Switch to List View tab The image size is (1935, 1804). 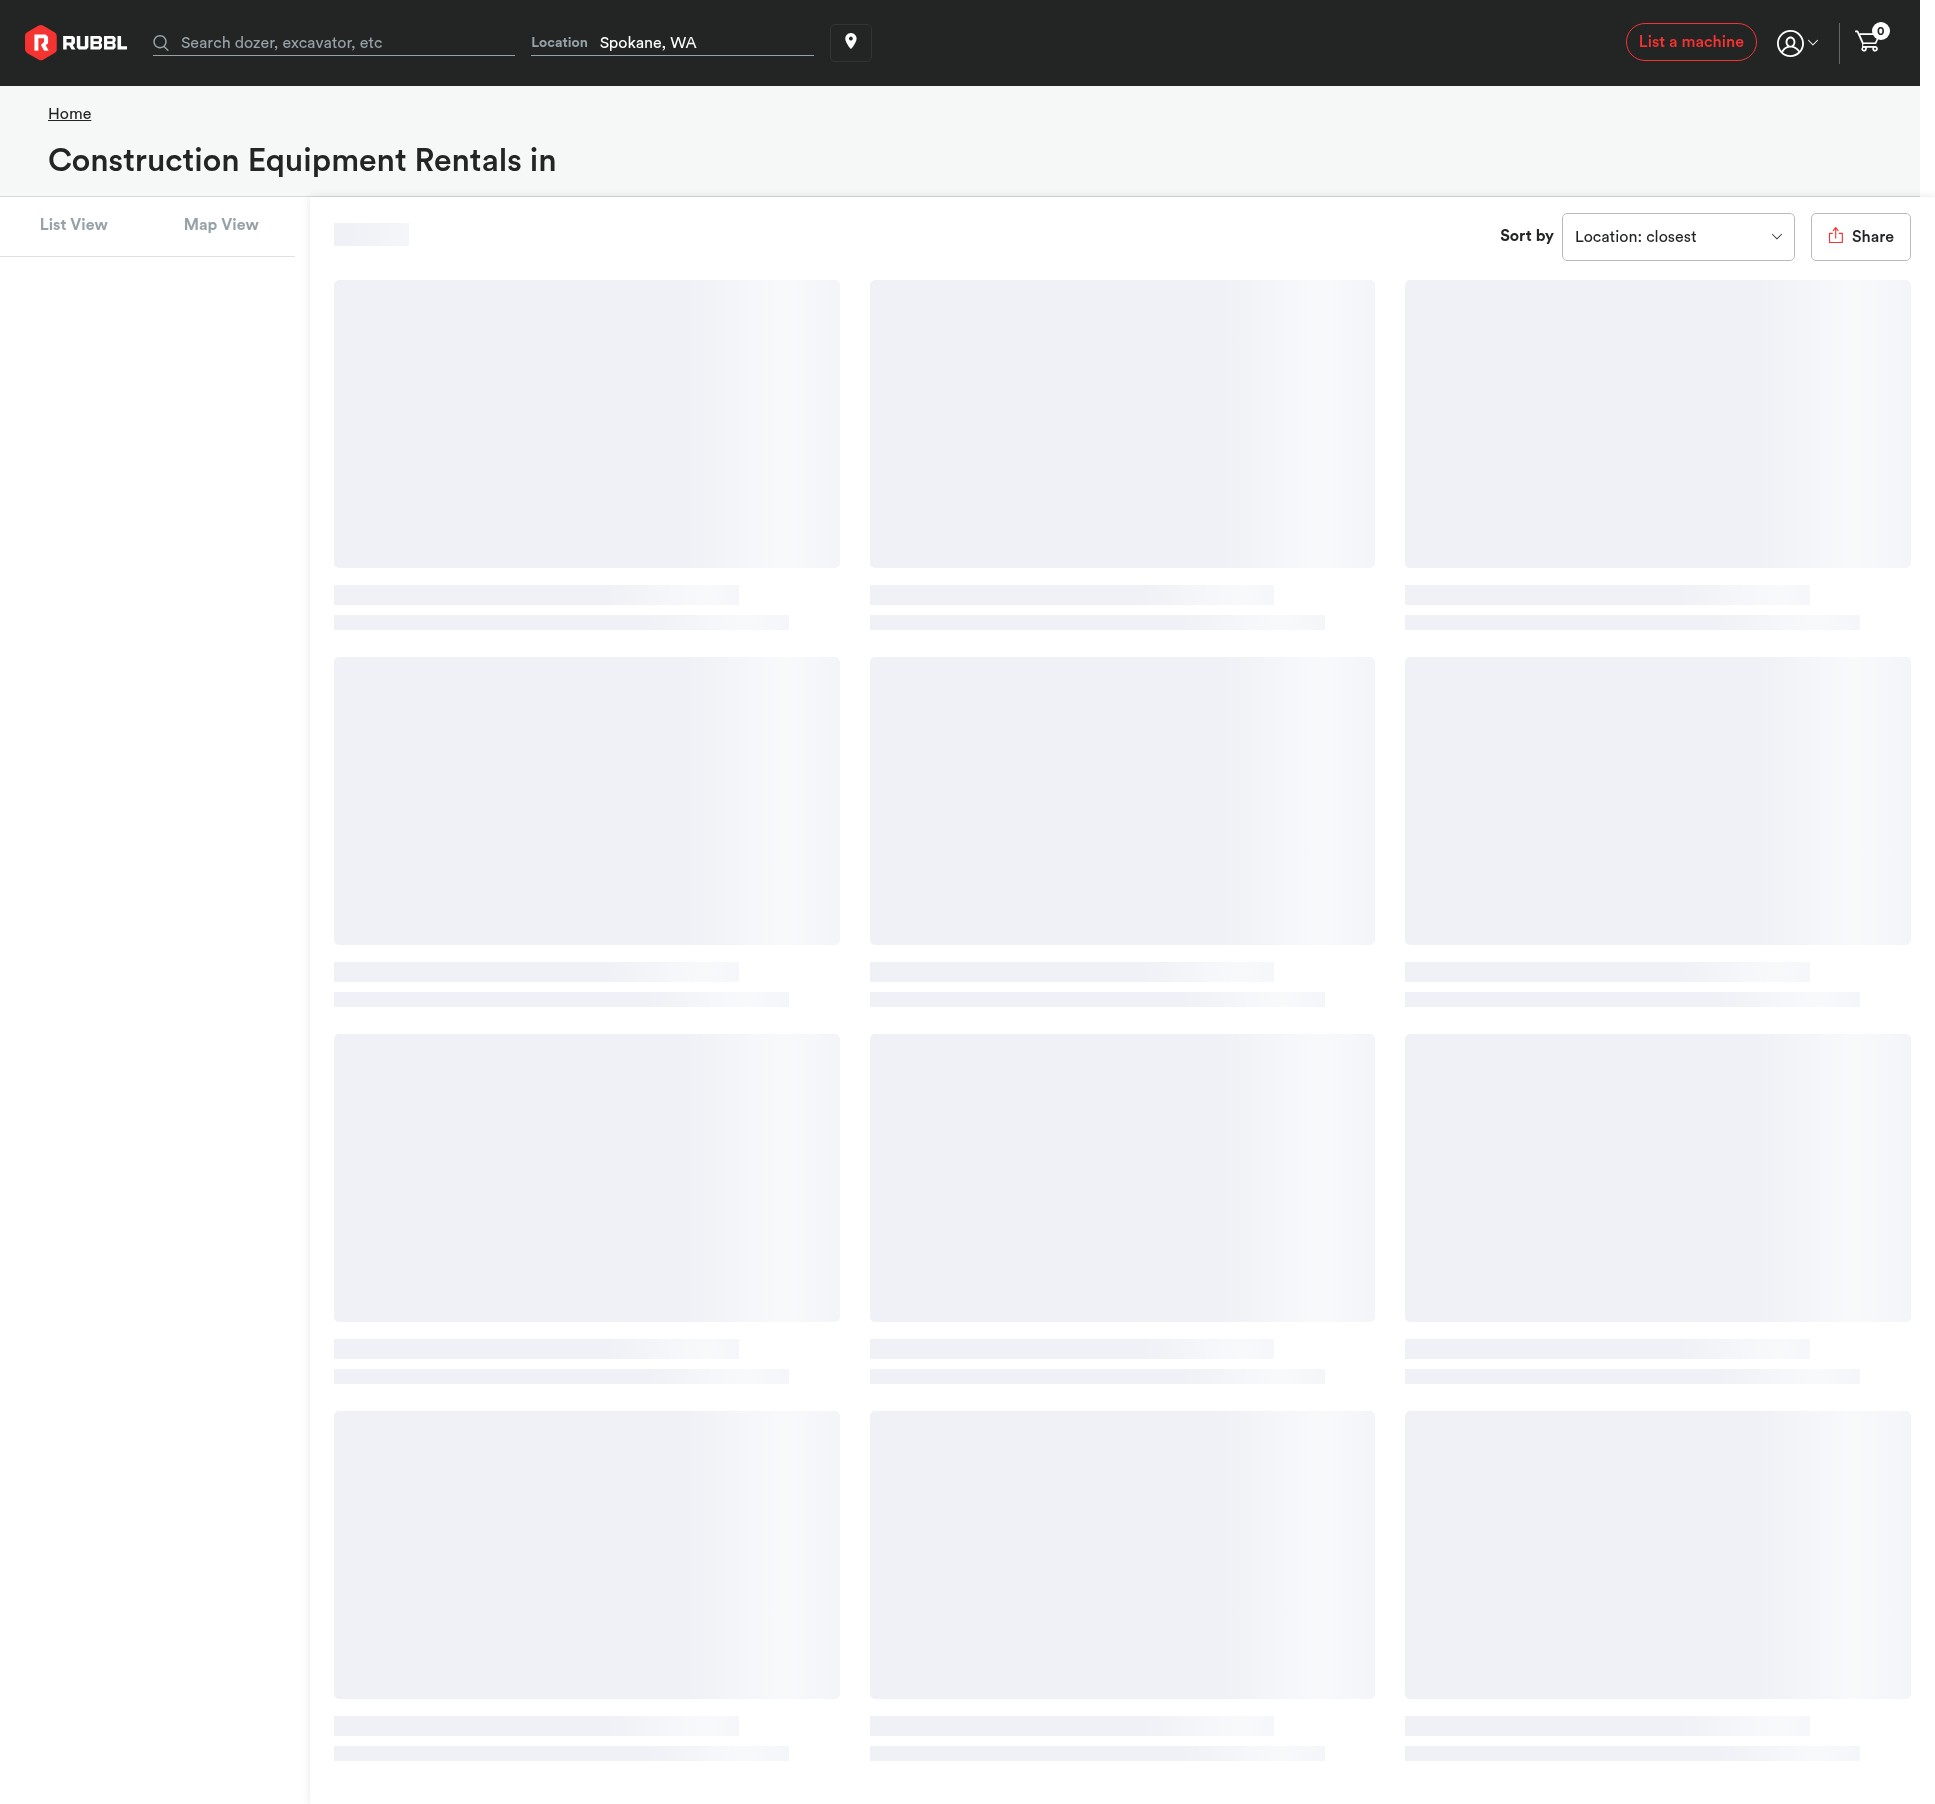(x=74, y=225)
